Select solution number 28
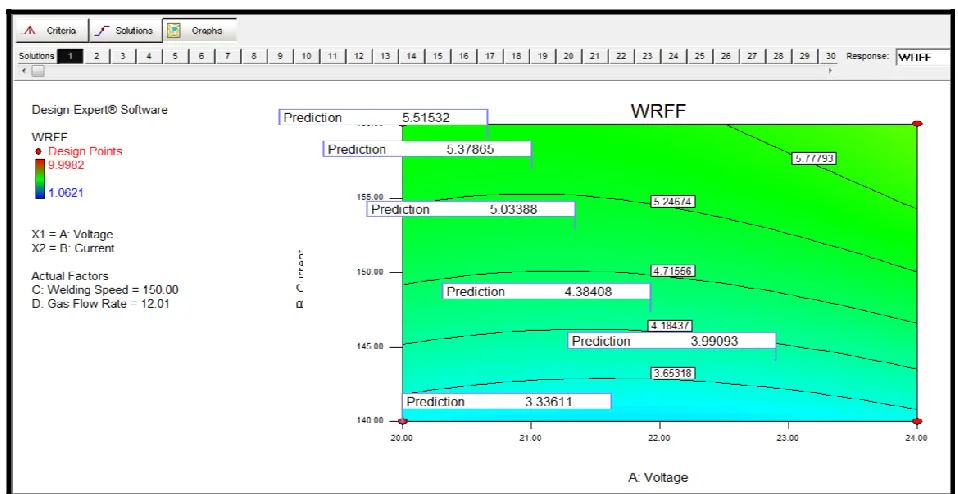958x494 pixels. coord(778,56)
